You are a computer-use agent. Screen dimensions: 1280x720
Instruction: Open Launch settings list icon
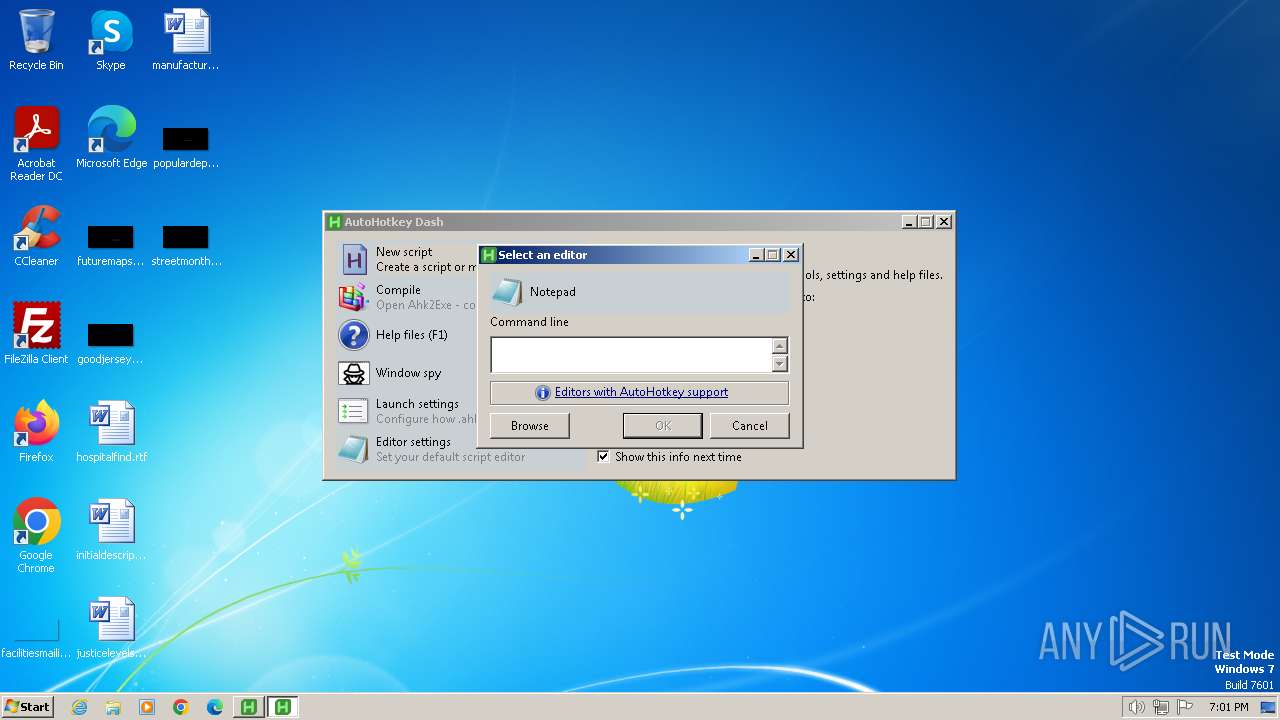(354, 411)
